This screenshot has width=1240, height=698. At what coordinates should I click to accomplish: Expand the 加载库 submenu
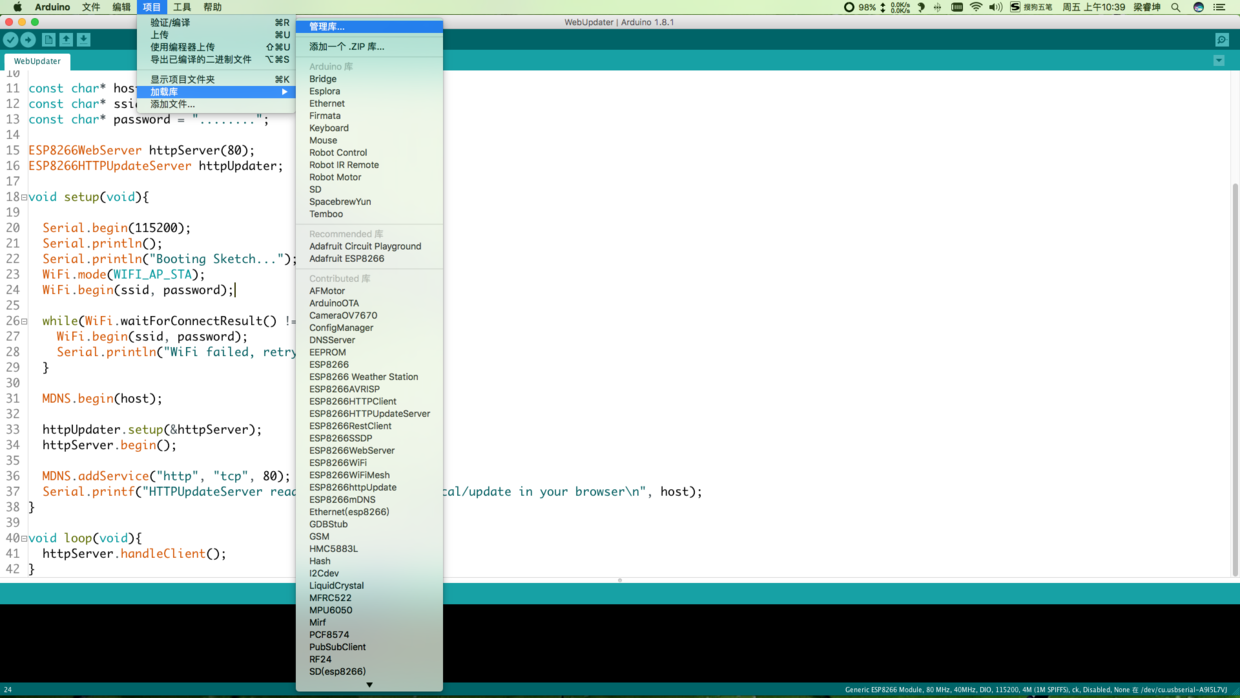click(217, 91)
